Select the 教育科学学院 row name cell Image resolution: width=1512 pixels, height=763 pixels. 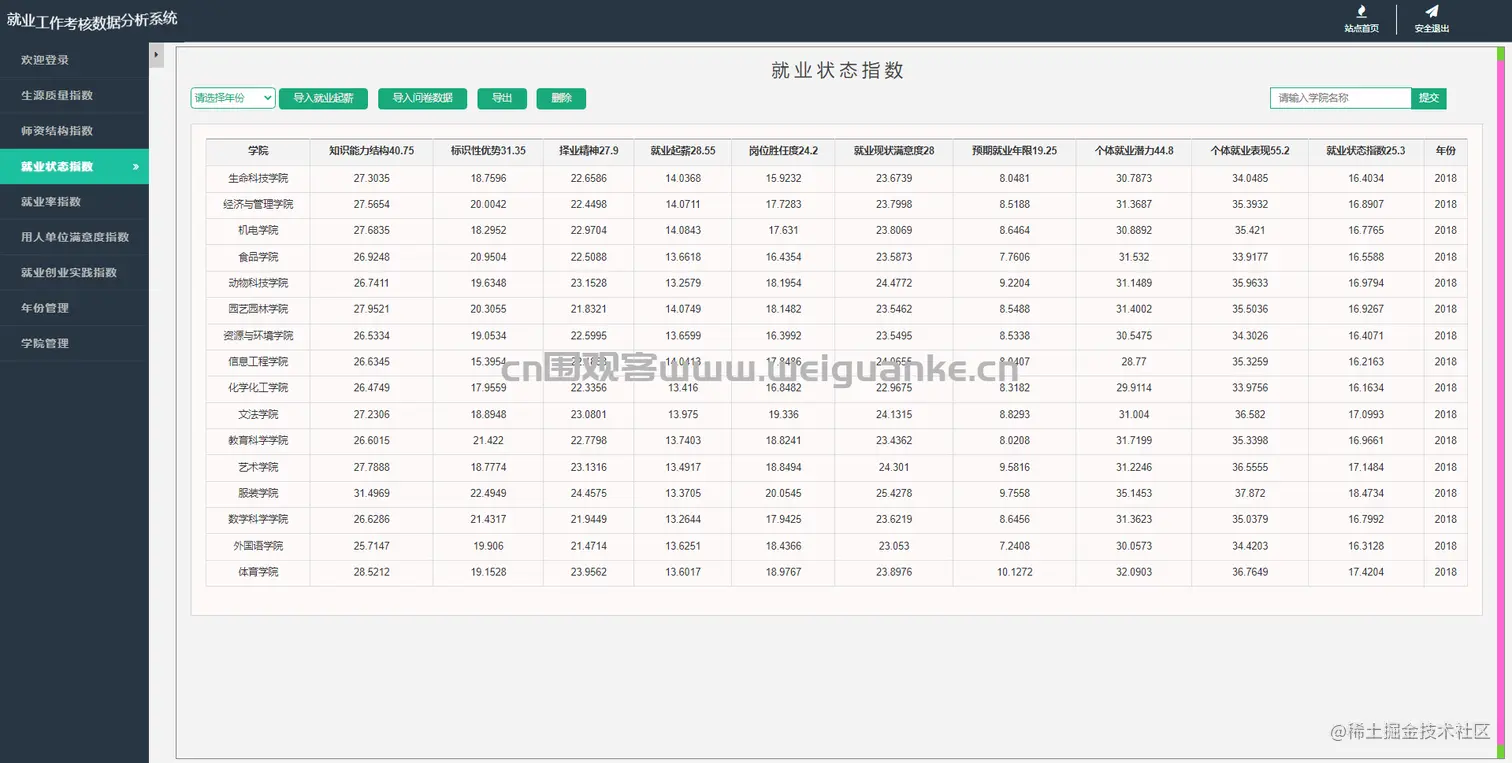[x=258, y=440]
